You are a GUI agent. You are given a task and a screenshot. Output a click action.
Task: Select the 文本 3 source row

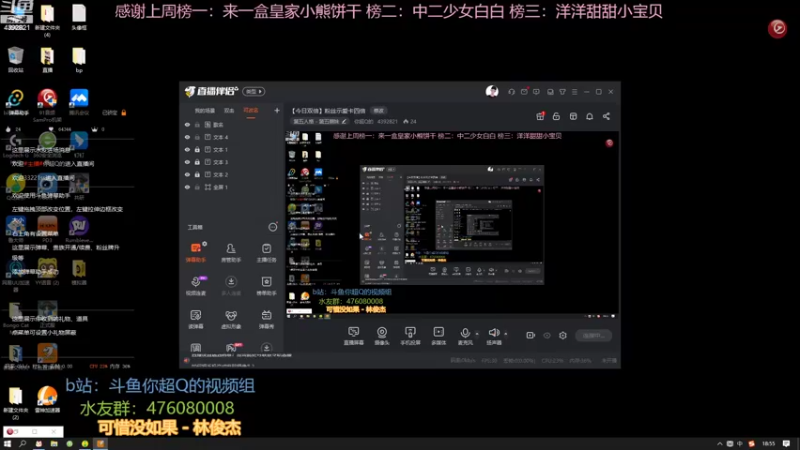pyautogui.click(x=231, y=162)
